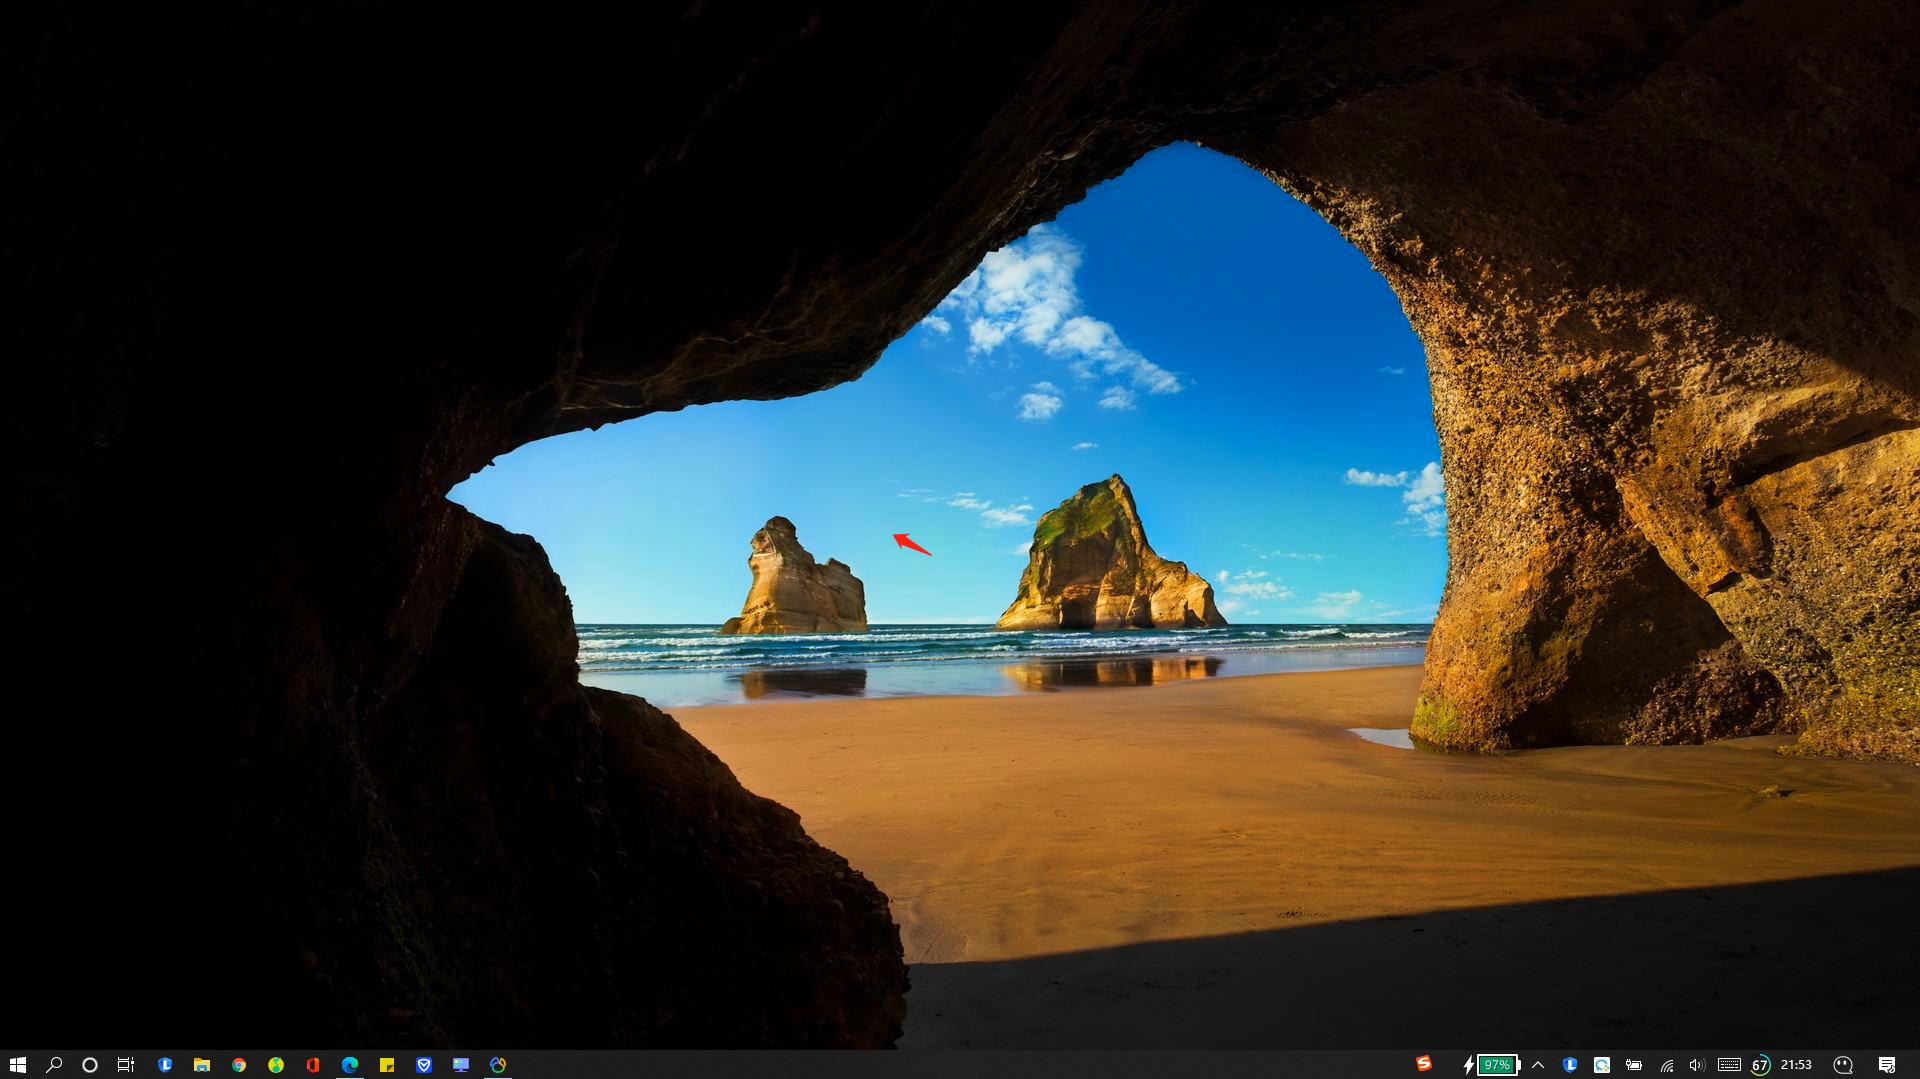Open the 21:53 clock calendar
The width and height of the screenshot is (1920, 1079).
(x=1796, y=1065)
